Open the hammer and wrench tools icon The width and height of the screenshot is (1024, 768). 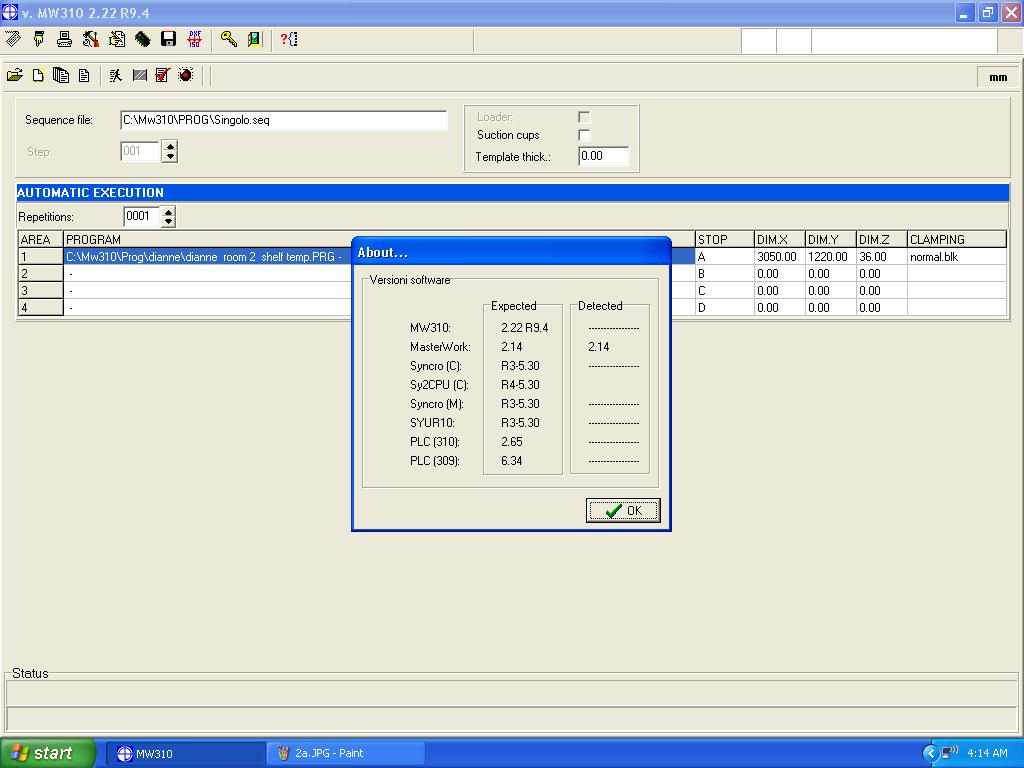91,39
